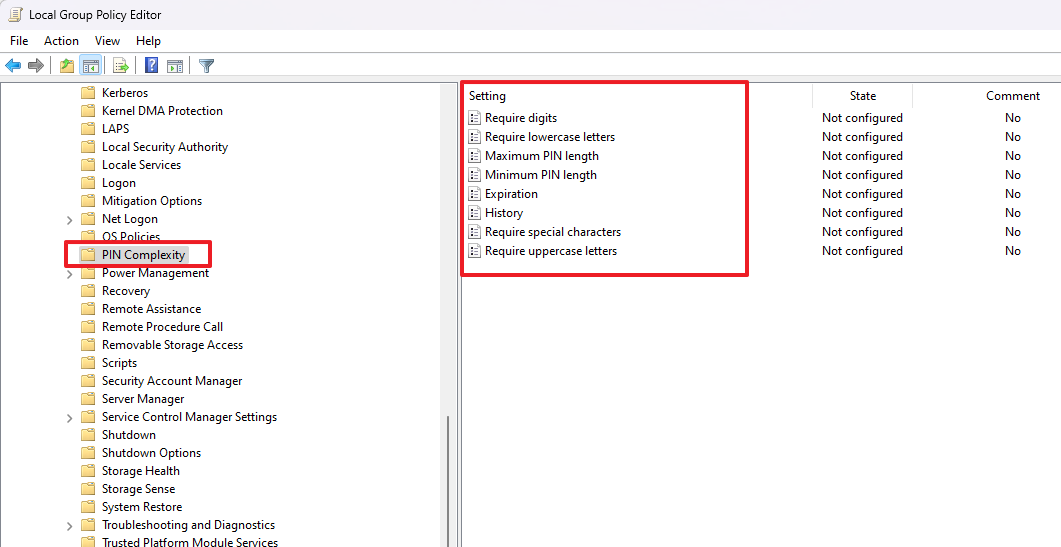The width and height of the screenshot is (1061, 547).
Task: Expand the Power Management tree node
Action: [x=70, y=274]
